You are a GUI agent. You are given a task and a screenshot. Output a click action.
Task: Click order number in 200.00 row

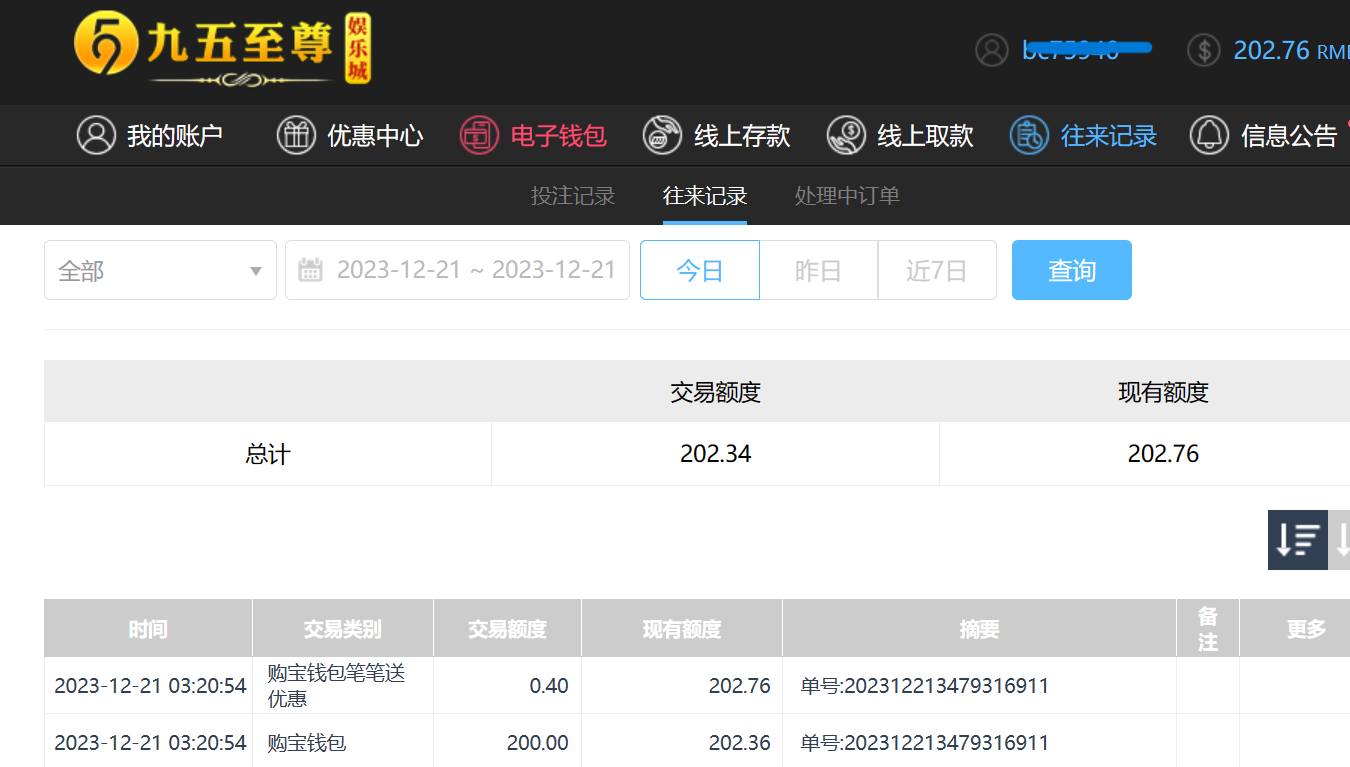pos(925,743)
